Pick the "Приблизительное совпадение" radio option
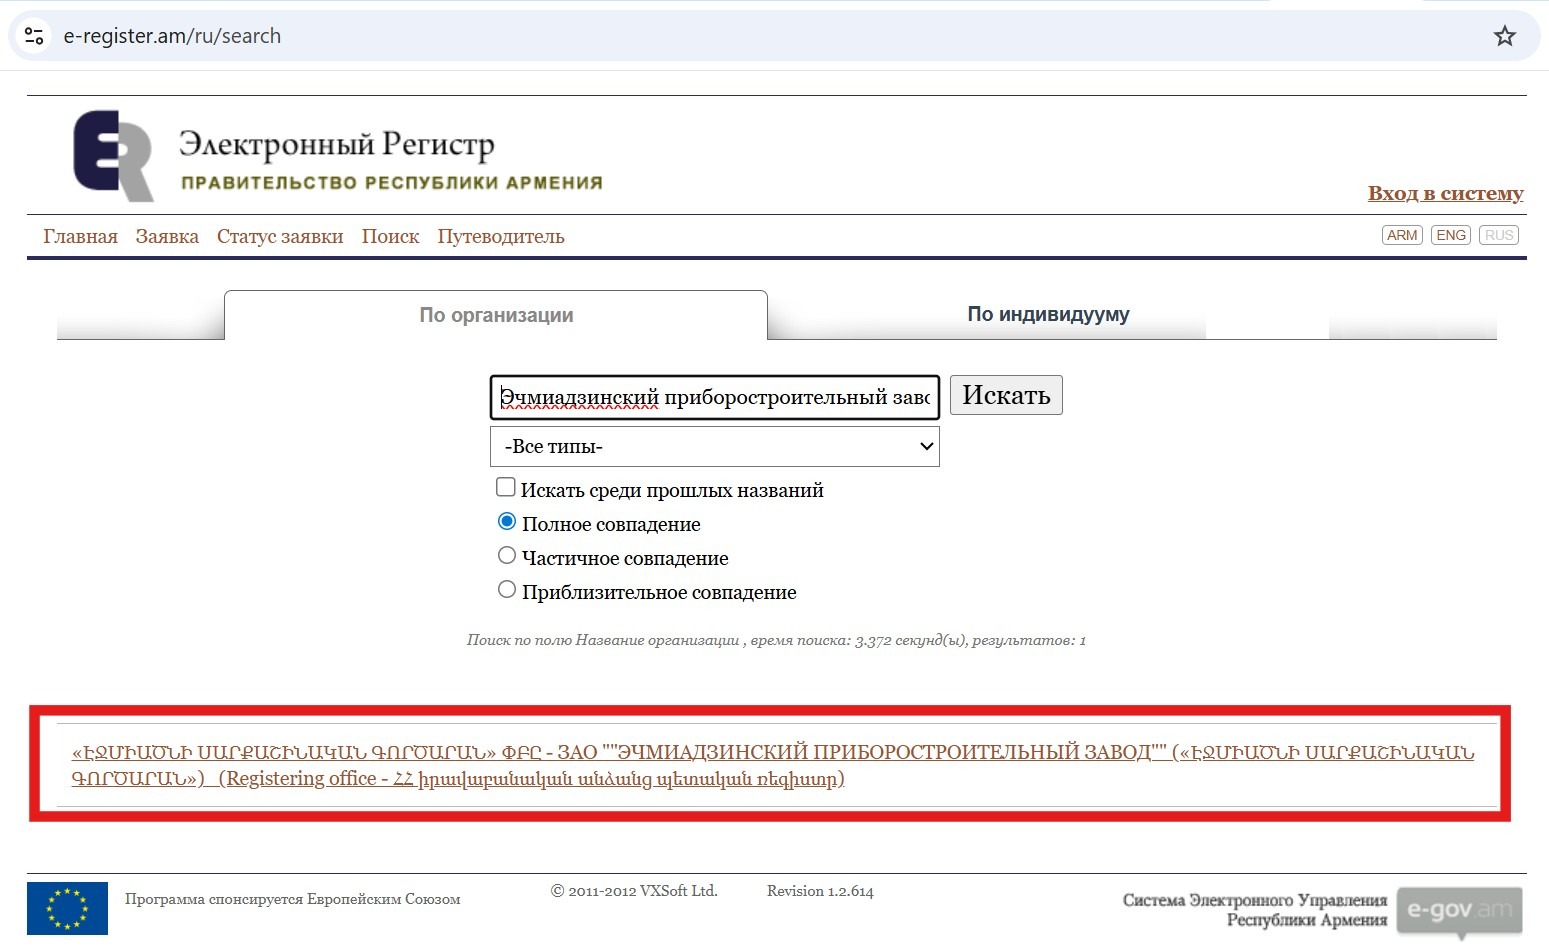1549x946 pixels. 507,590
